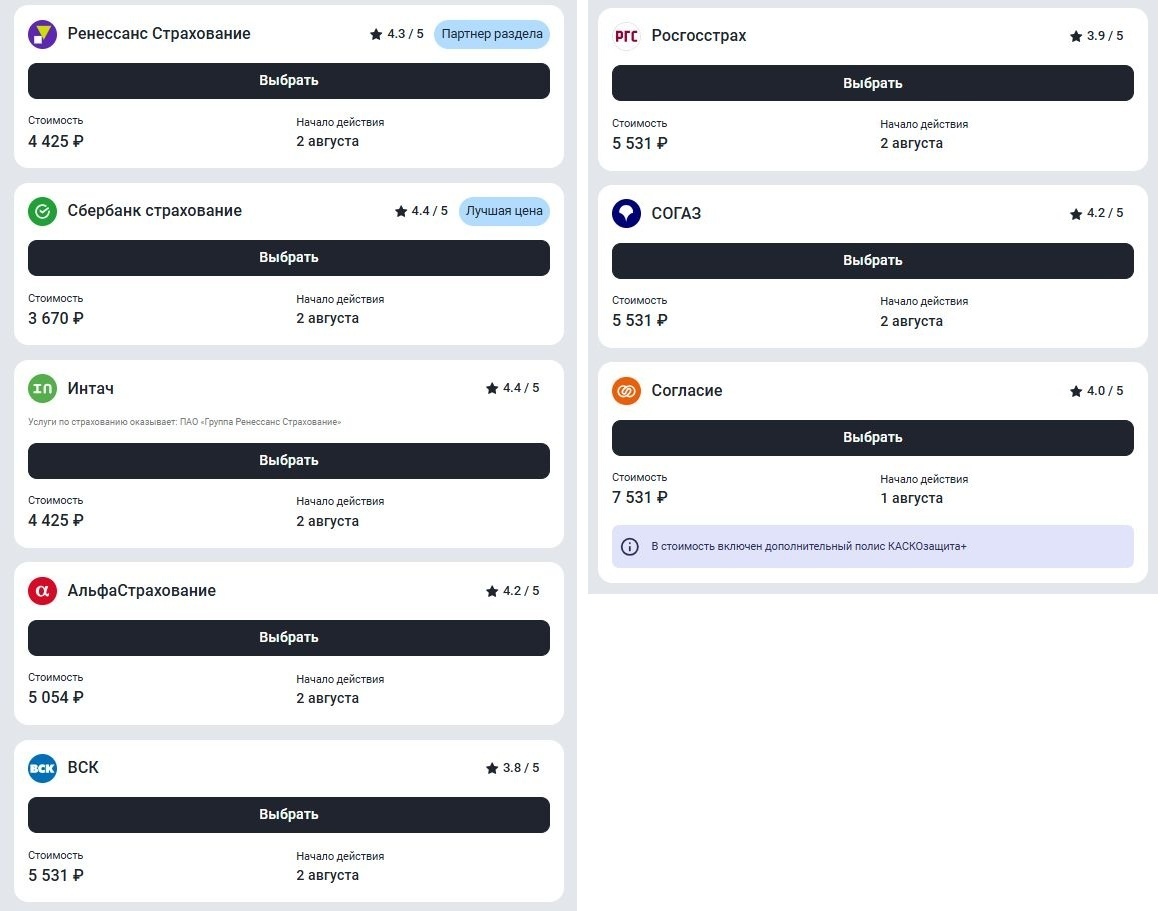The image size is (1165, 911).
Task: Choose the Сбербанк страхование offer via Выбрать
Action: (288, 258)
